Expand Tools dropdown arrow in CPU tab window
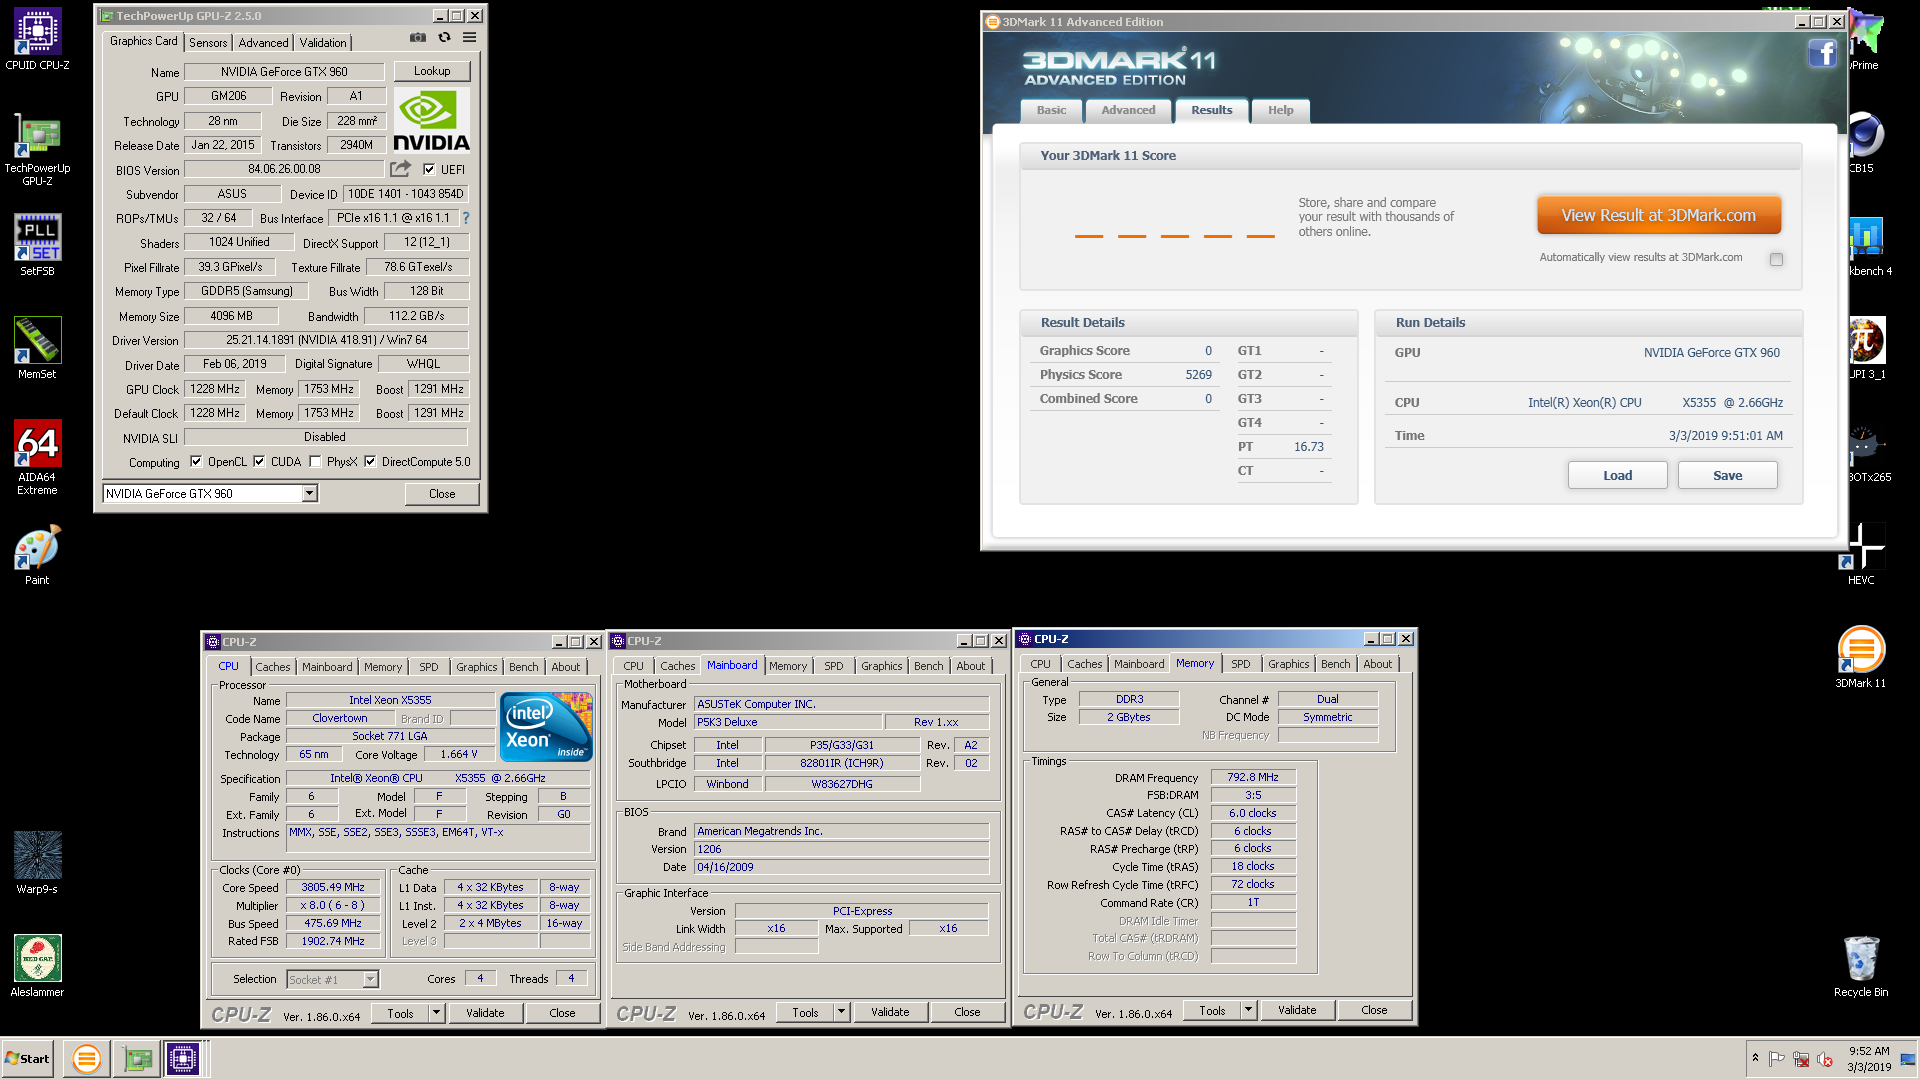Viewport: 1920px width, 1080px height. click(436, 1013)
